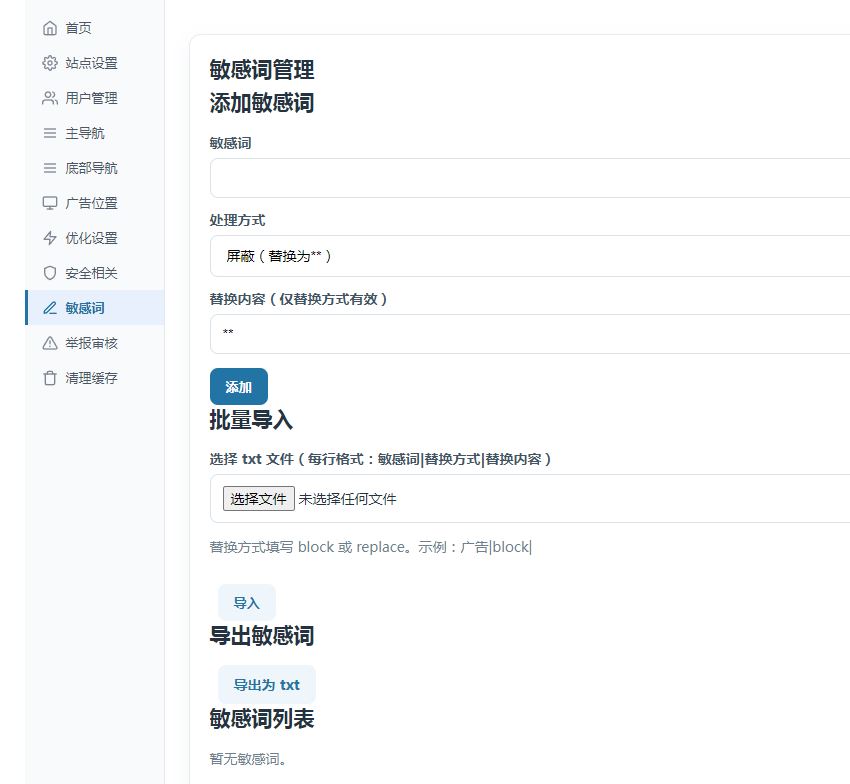Click the home icon beside 首页
This screenshot has width=850, height=784.
tap(50, 28)
